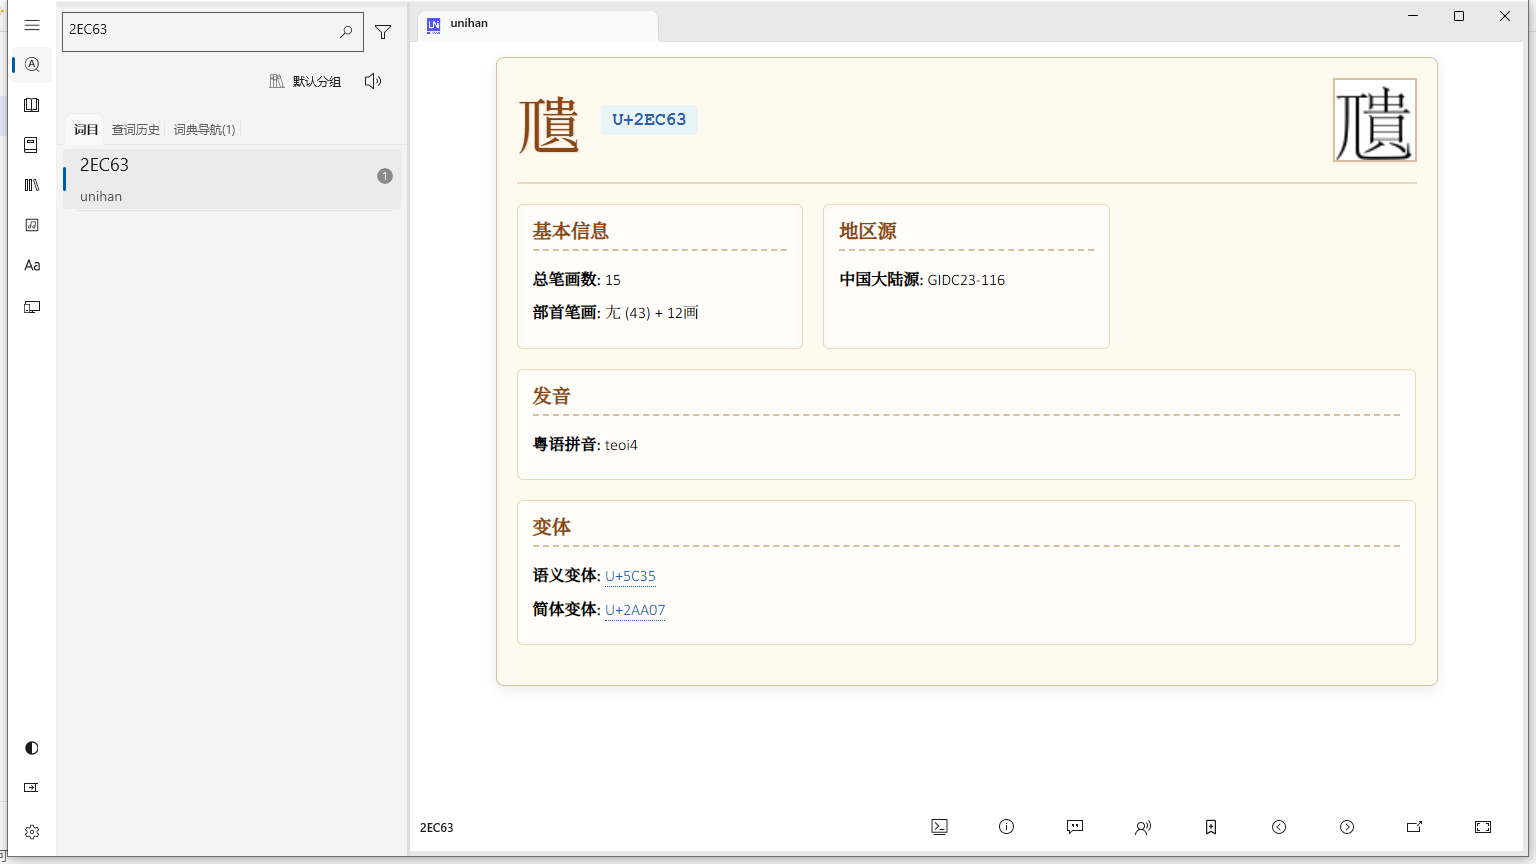Open the open-book reading icon in sidebar
This screenshot has height=864, width=1536.
click(x=32, y=105)
